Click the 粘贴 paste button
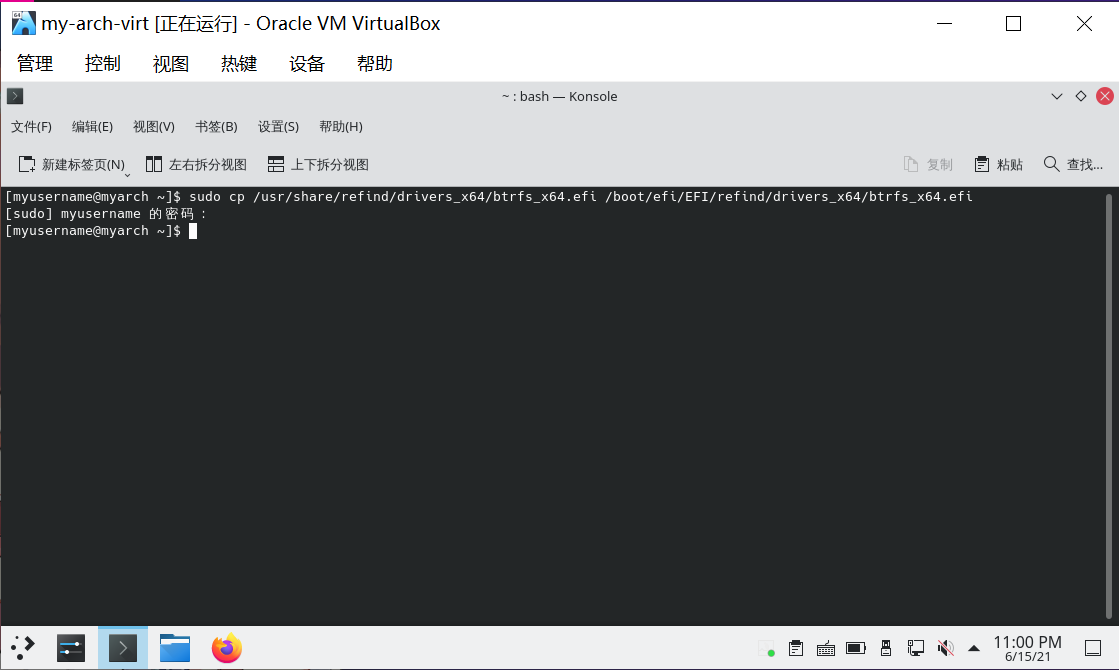 (x=998, y=164)
